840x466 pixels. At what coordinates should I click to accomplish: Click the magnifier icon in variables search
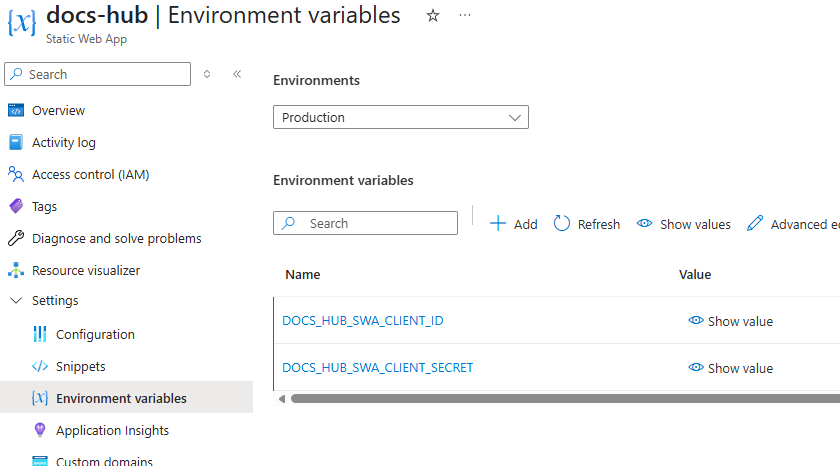pyautogui.click(x=289, y=223)
